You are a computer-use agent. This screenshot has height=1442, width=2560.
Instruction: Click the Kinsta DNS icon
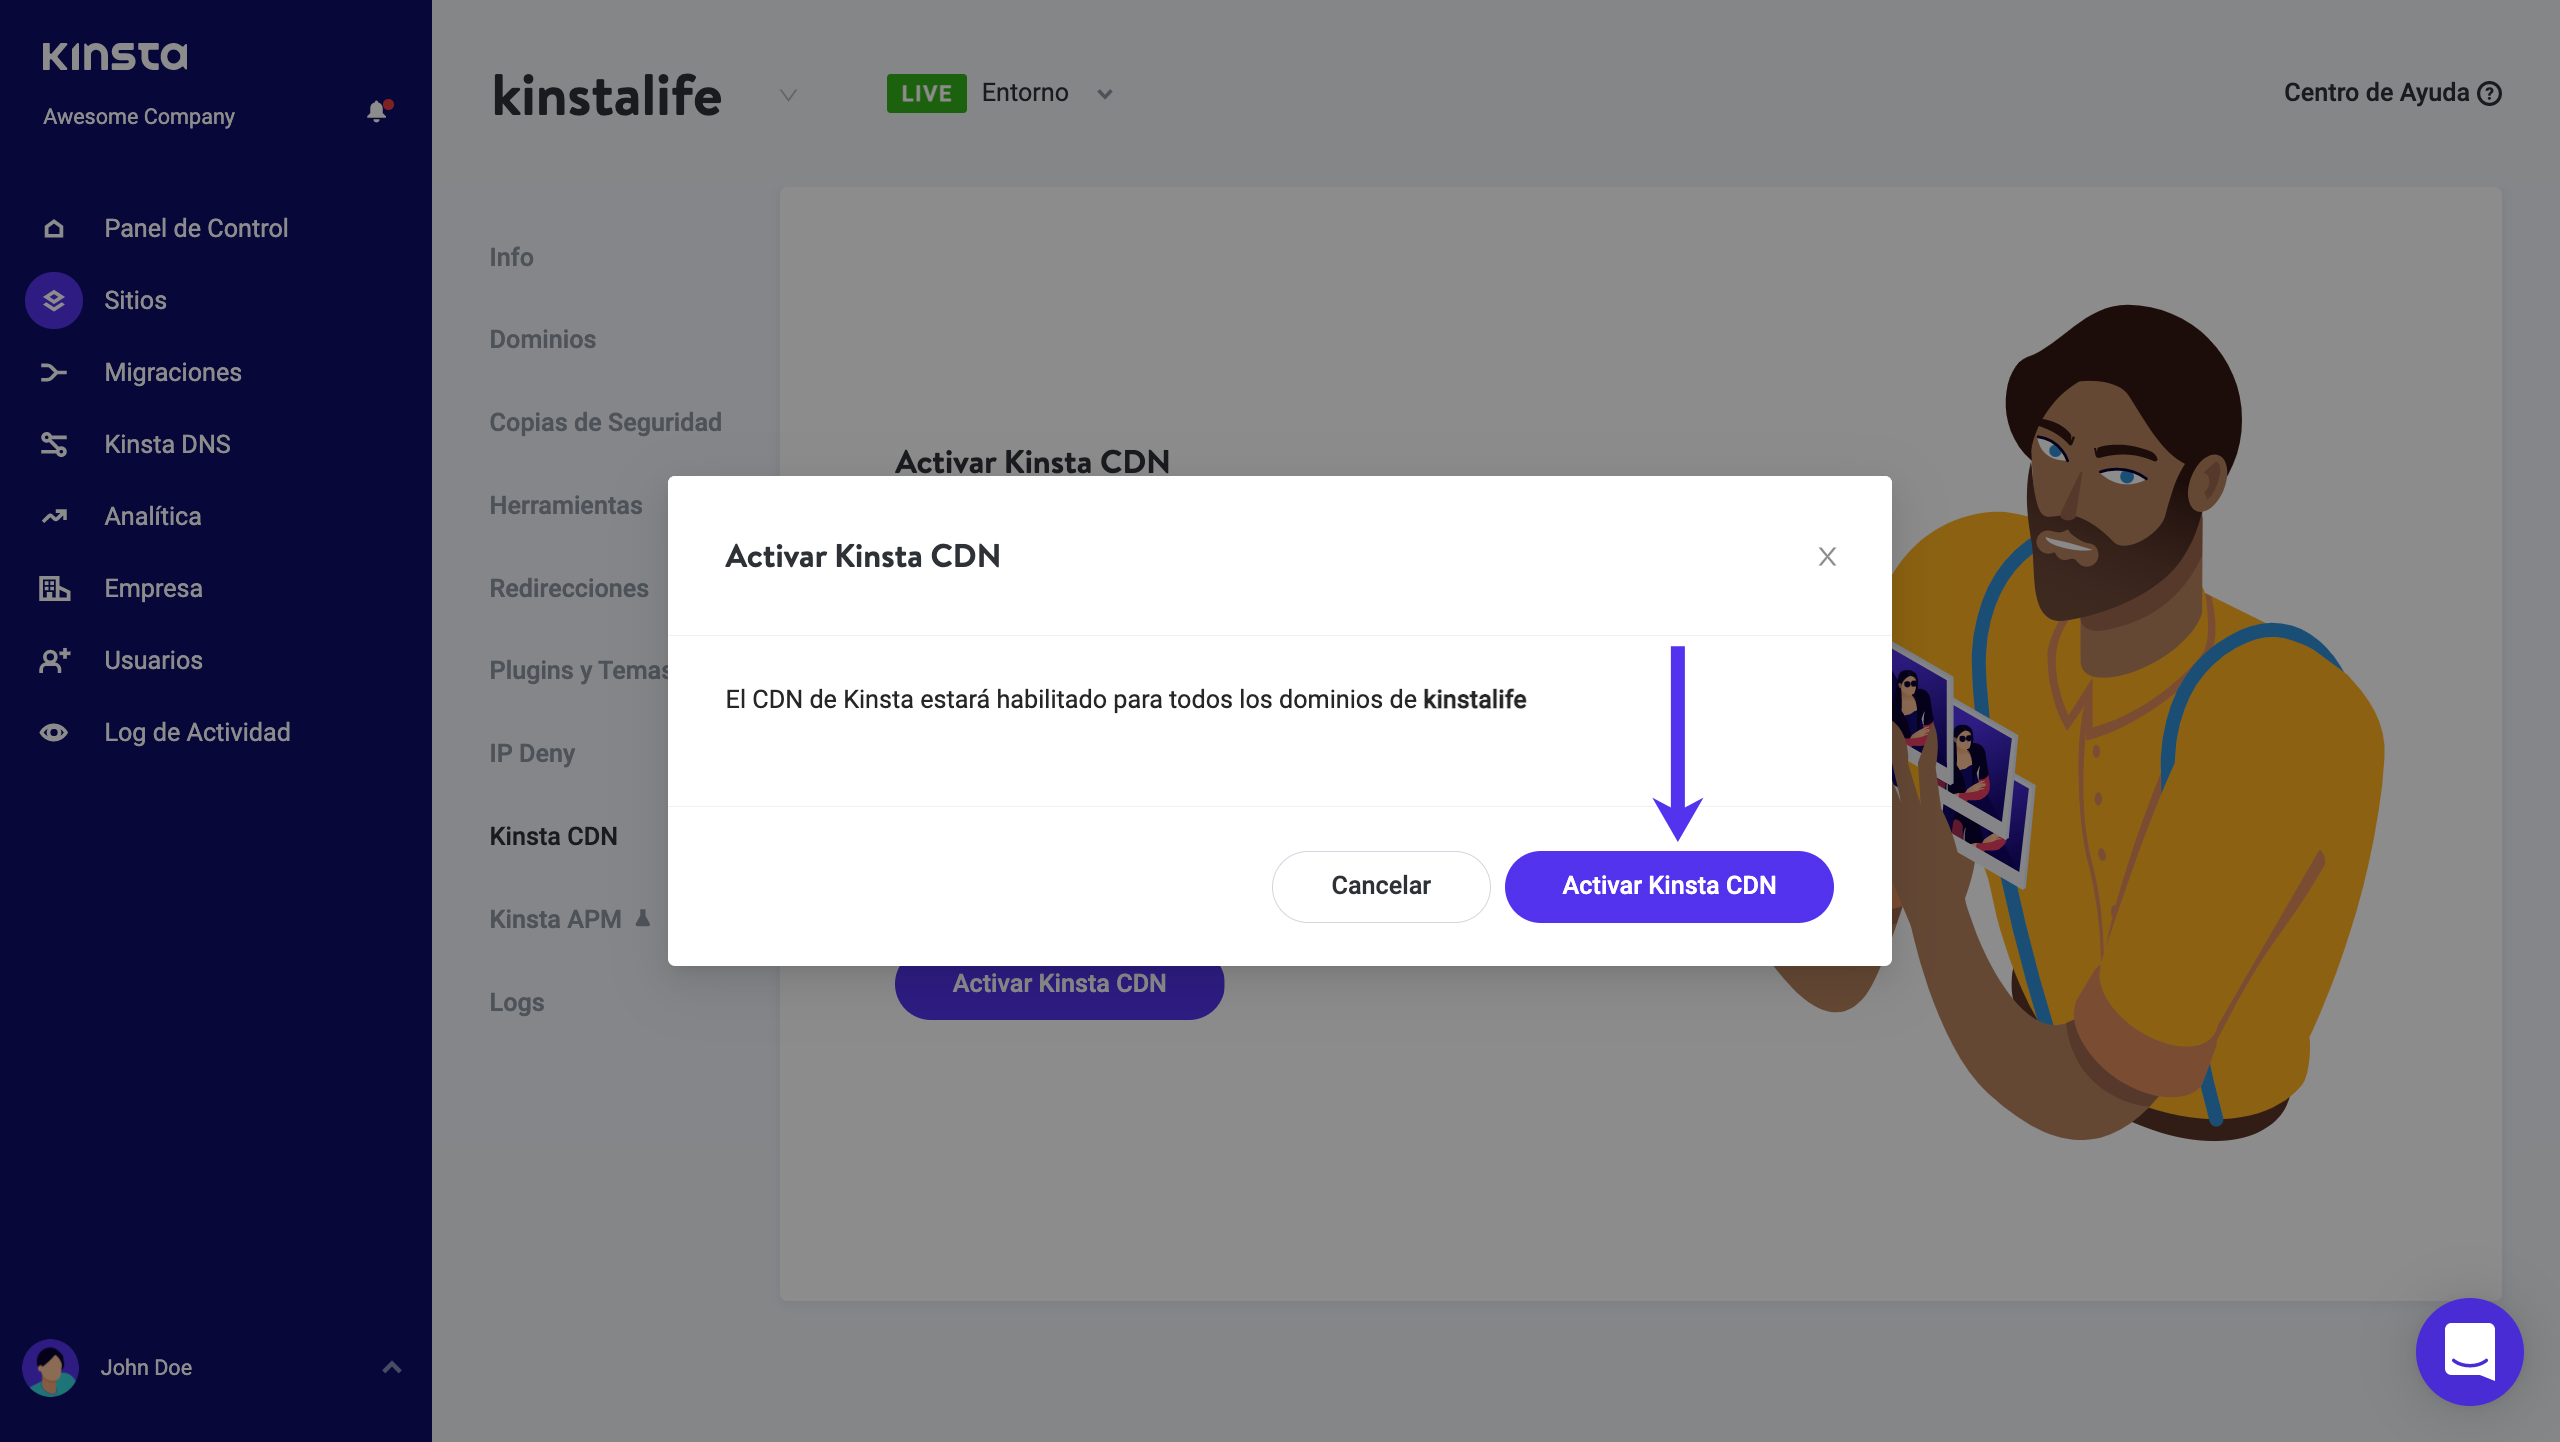54,445
